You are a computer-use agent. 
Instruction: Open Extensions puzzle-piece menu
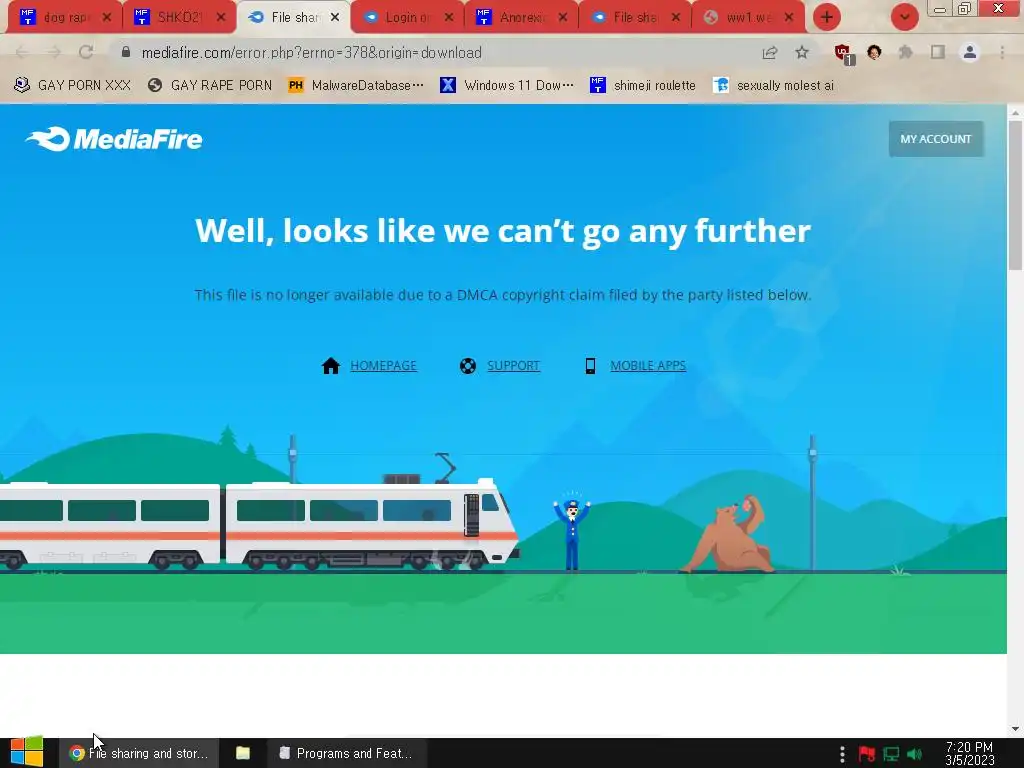[x=906, y=52]
